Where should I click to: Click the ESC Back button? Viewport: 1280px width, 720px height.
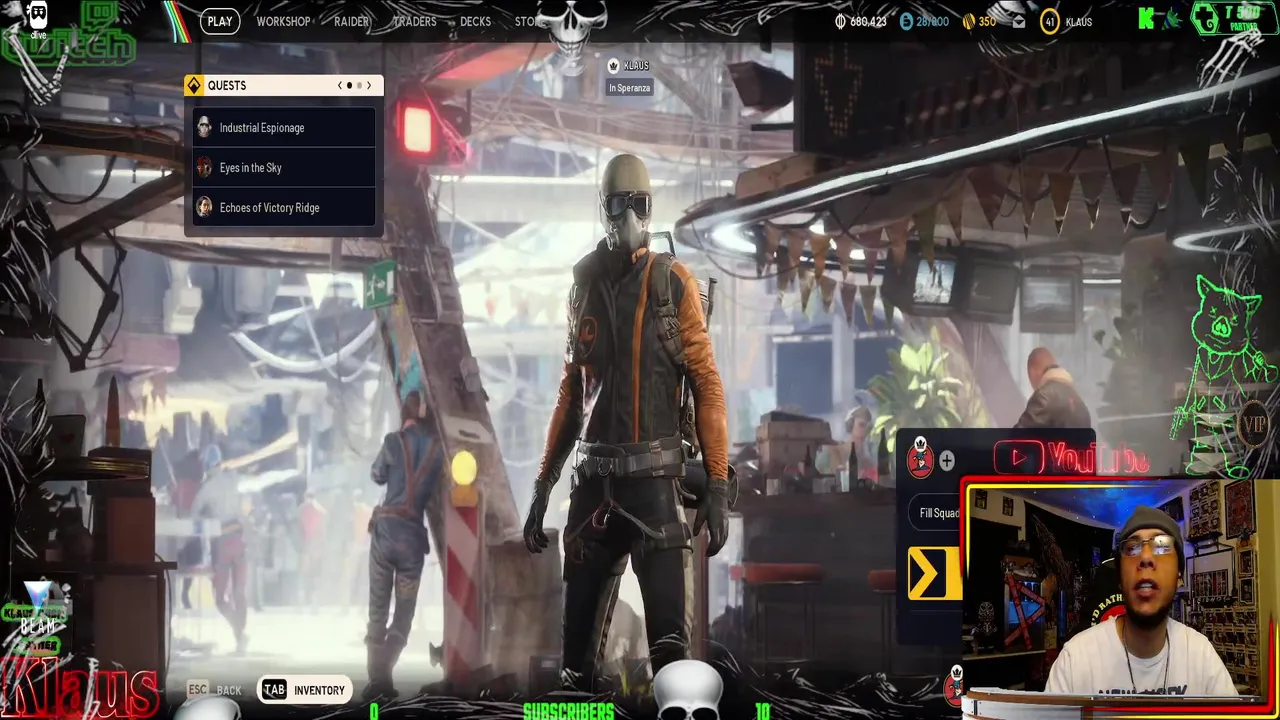[215, 690]
